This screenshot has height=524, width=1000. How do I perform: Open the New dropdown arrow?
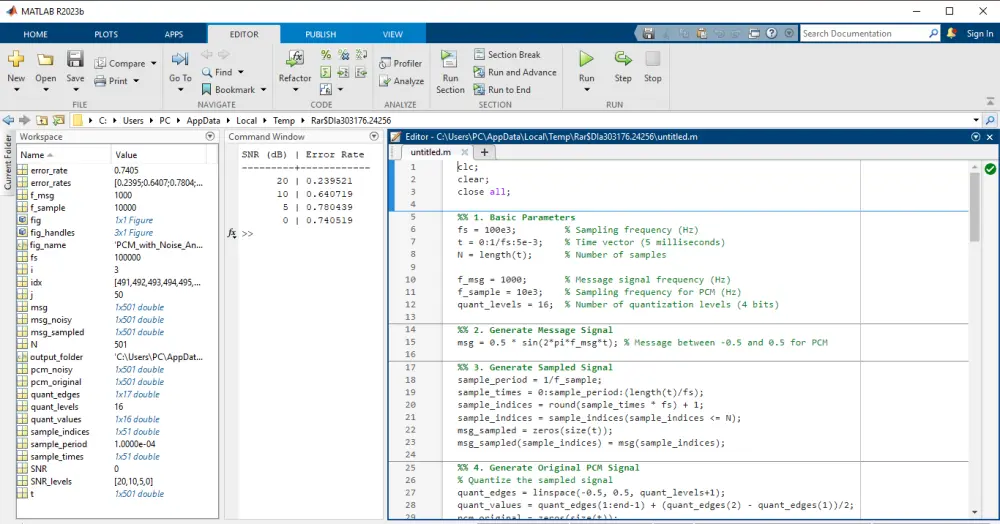(x=16, y=90)
